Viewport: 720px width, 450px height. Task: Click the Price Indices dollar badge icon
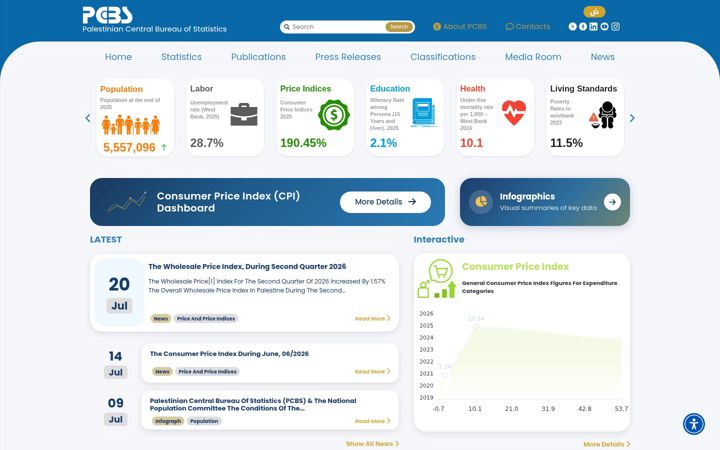tap(334, 115)
